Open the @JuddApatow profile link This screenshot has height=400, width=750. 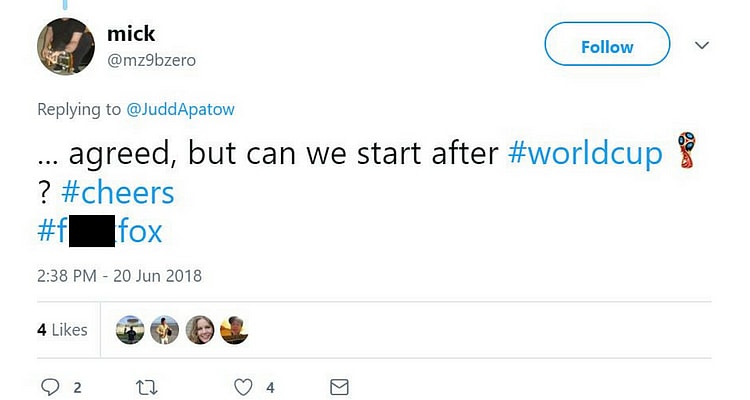click(x=181, y=109)
